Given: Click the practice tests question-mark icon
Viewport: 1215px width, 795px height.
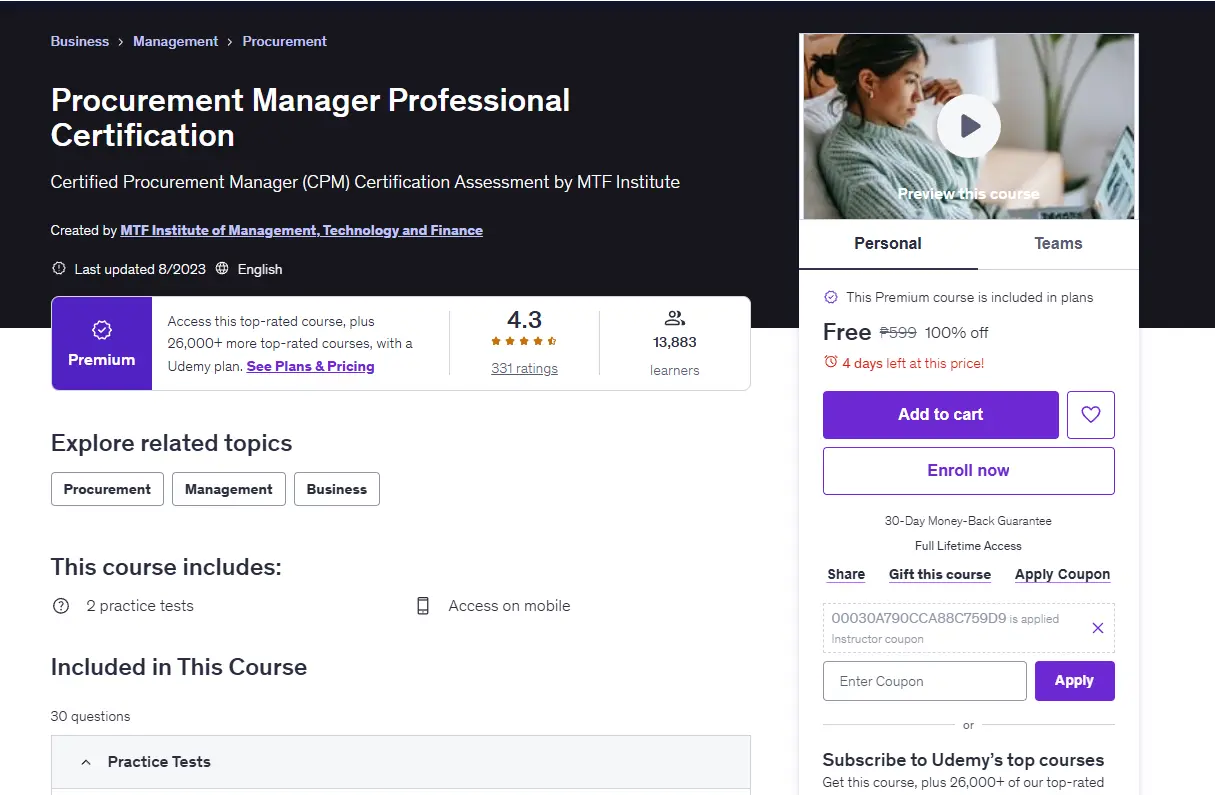Looking at the screenshot, I should (61, 606).
